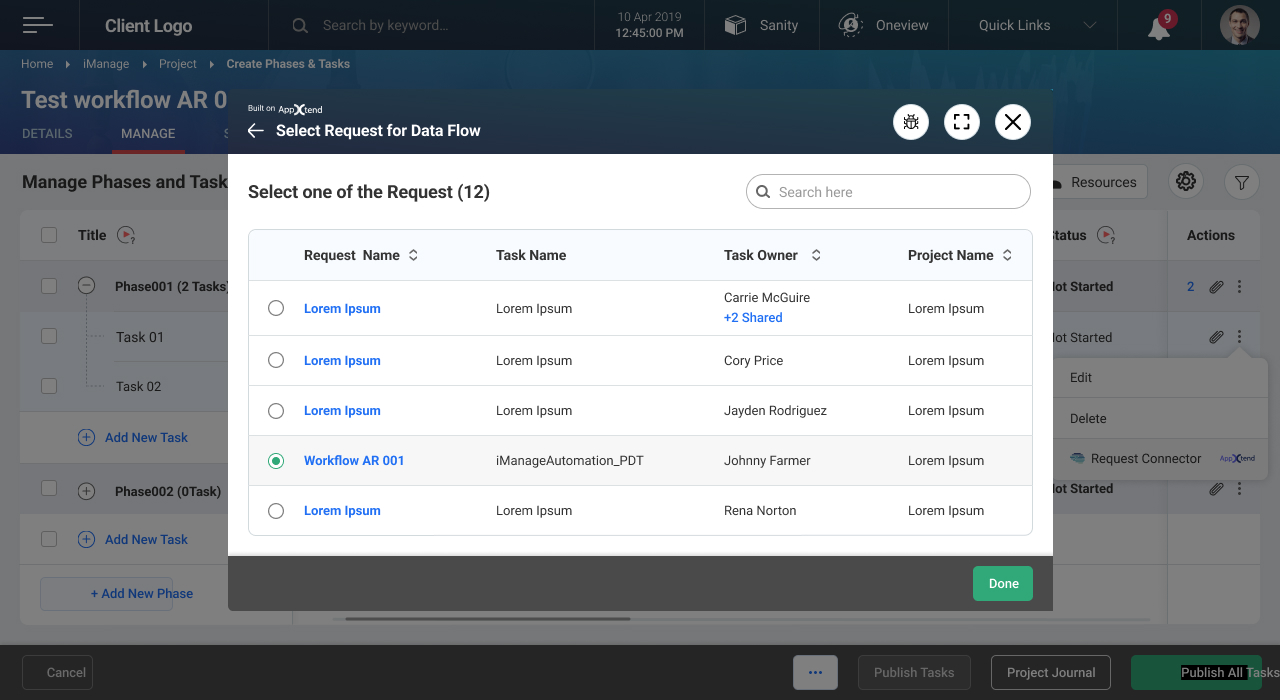Click the Search here input field
This screenshot has width=1280, height=700.
point(888,192)
